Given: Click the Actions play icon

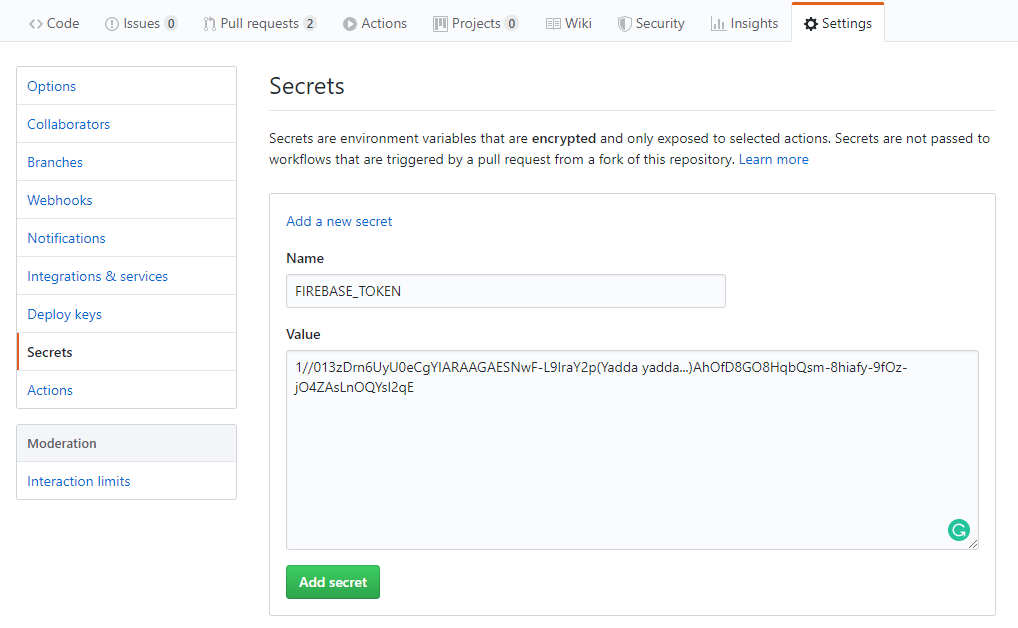Looking at the screenshot, I should (x=351, y=23).
